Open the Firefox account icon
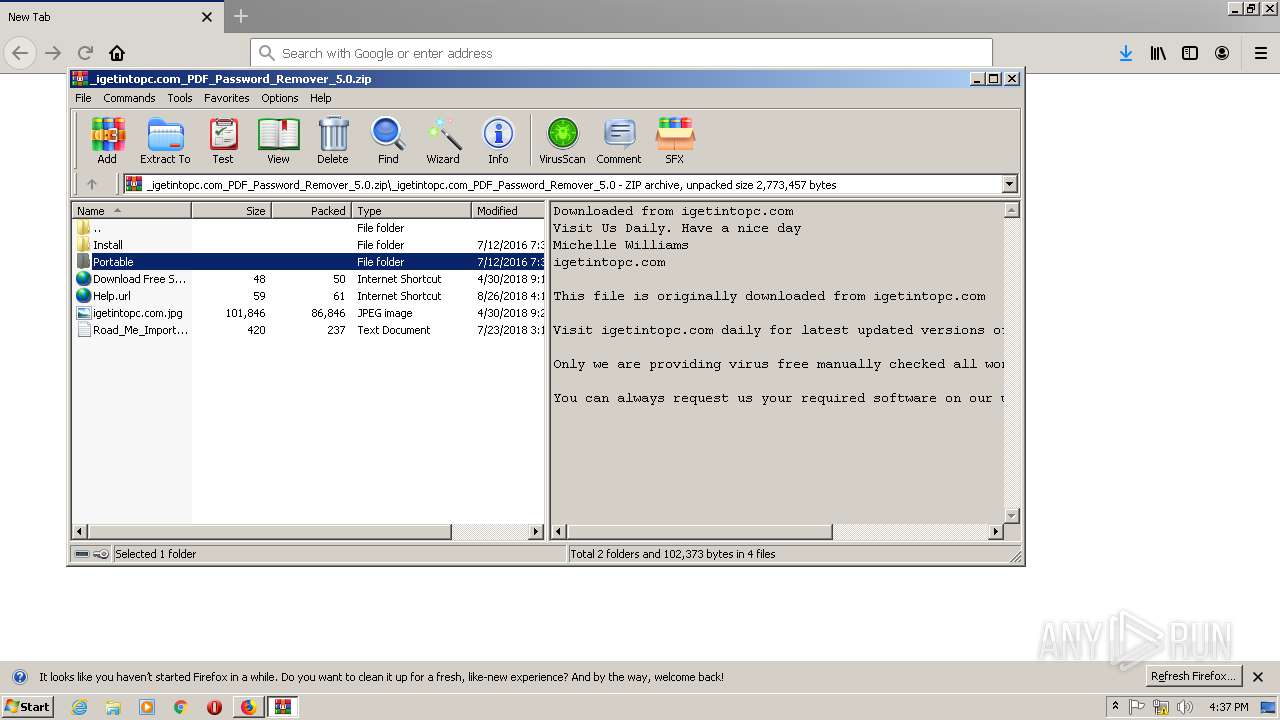Image resolution: width=1280 pixels, height=720 pixels. coord(1222,53)
